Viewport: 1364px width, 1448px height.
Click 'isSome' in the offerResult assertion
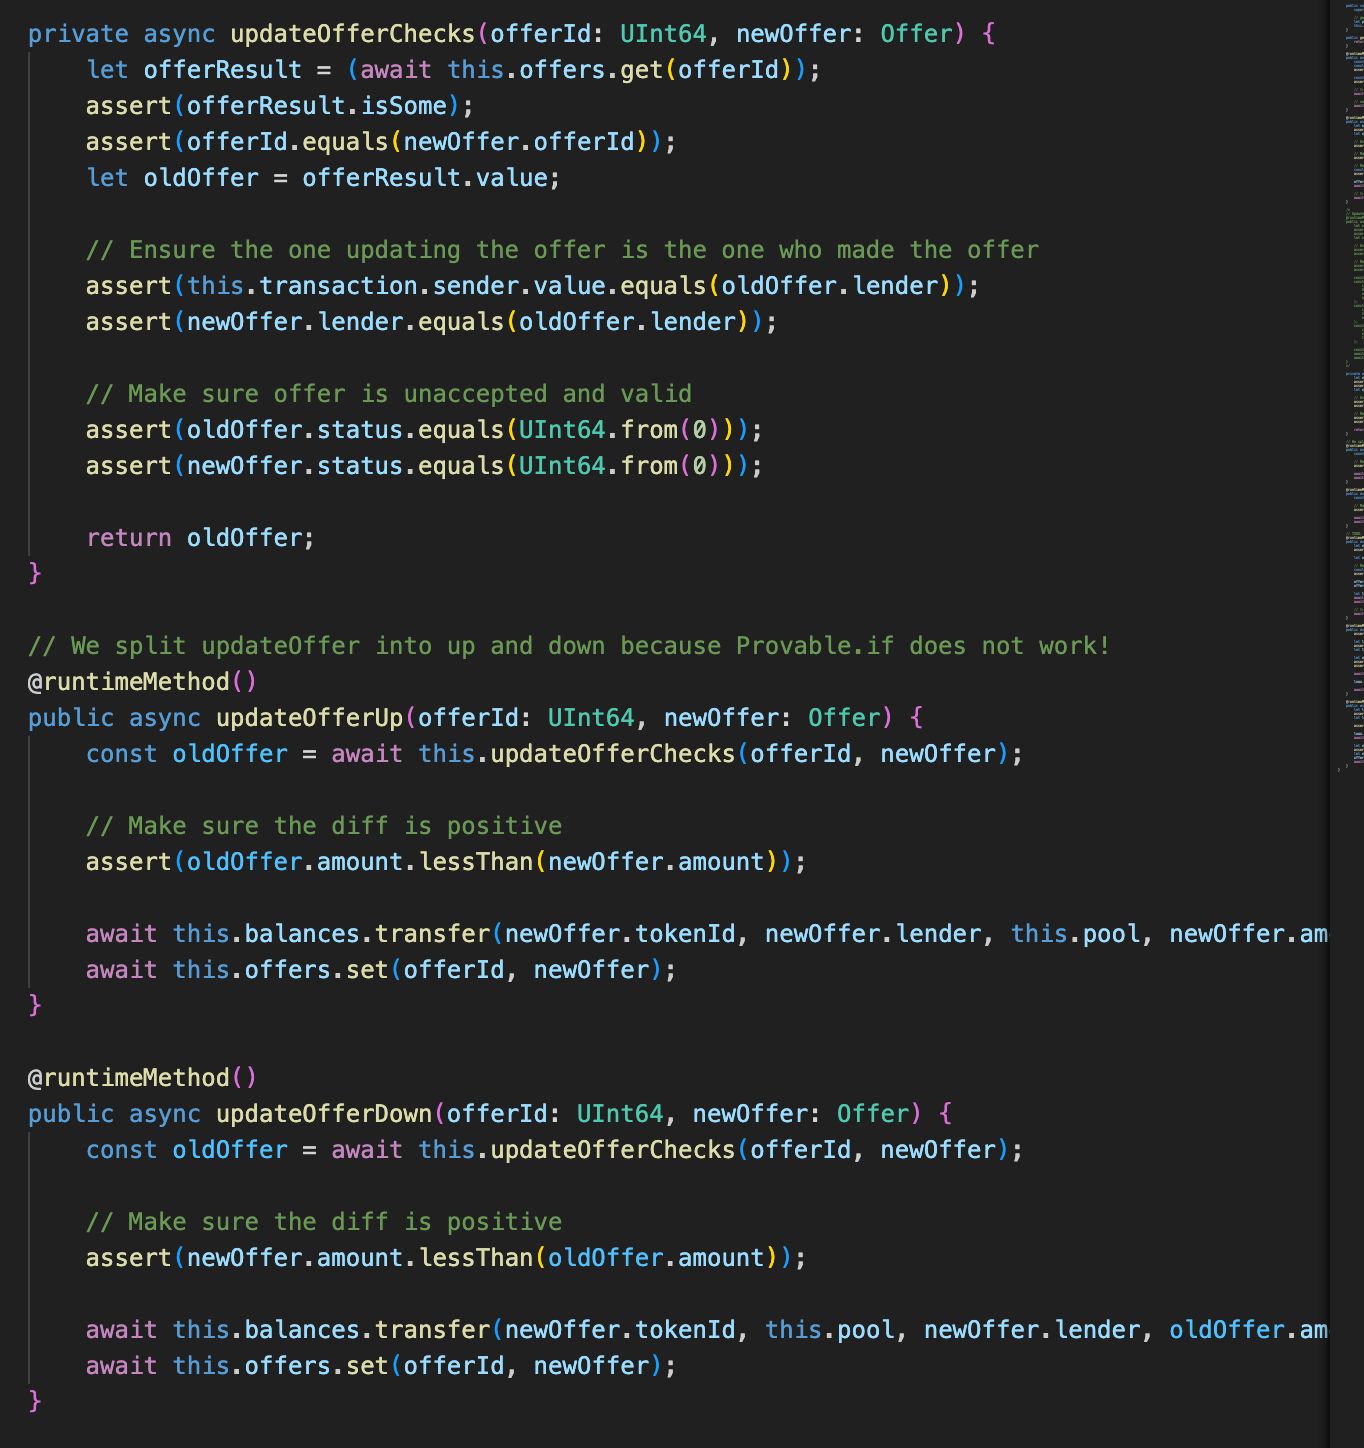tap(404, 106)
